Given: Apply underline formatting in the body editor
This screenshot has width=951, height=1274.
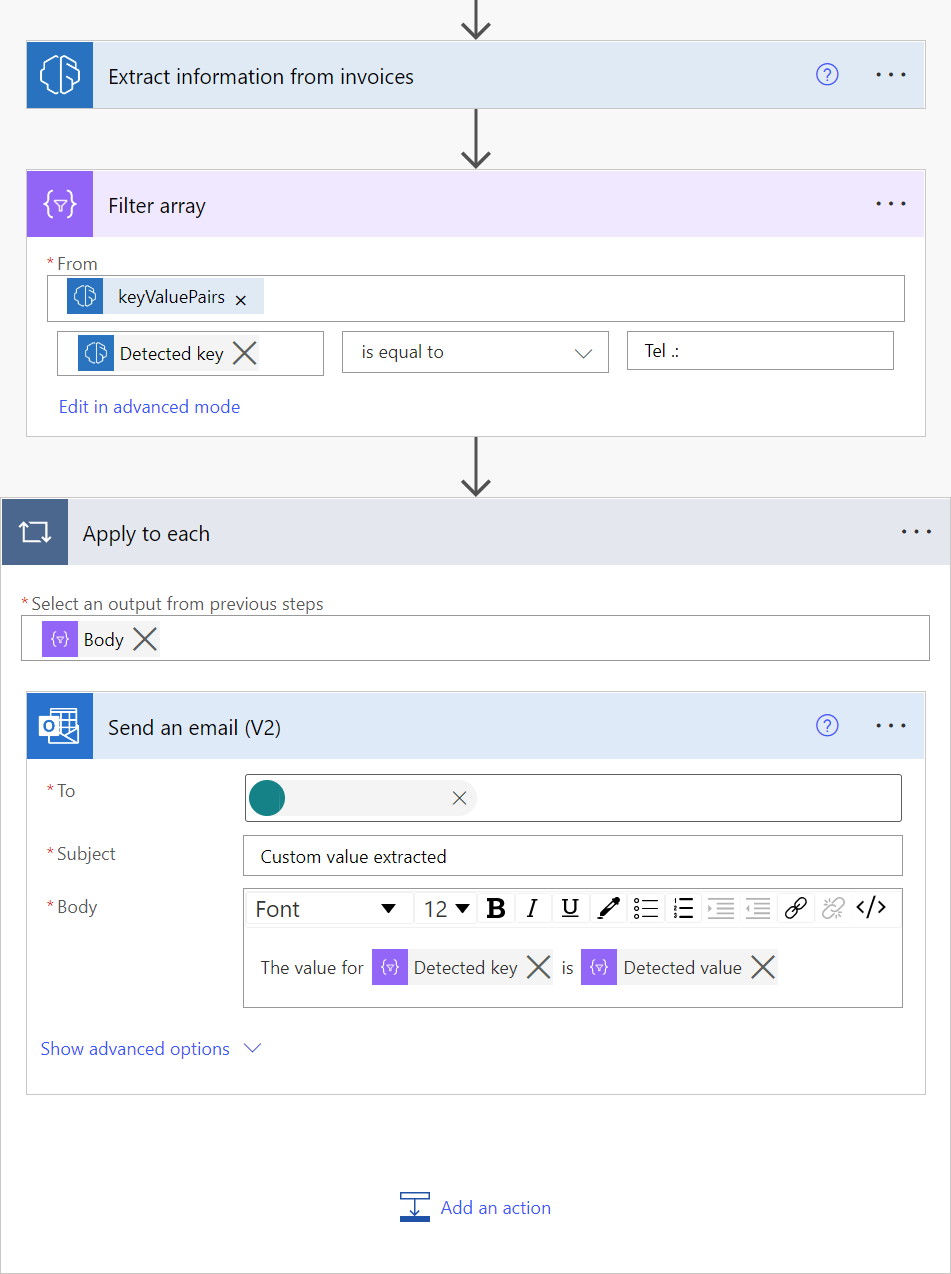Looking at the screenshot, I should (x=569, y=908).
